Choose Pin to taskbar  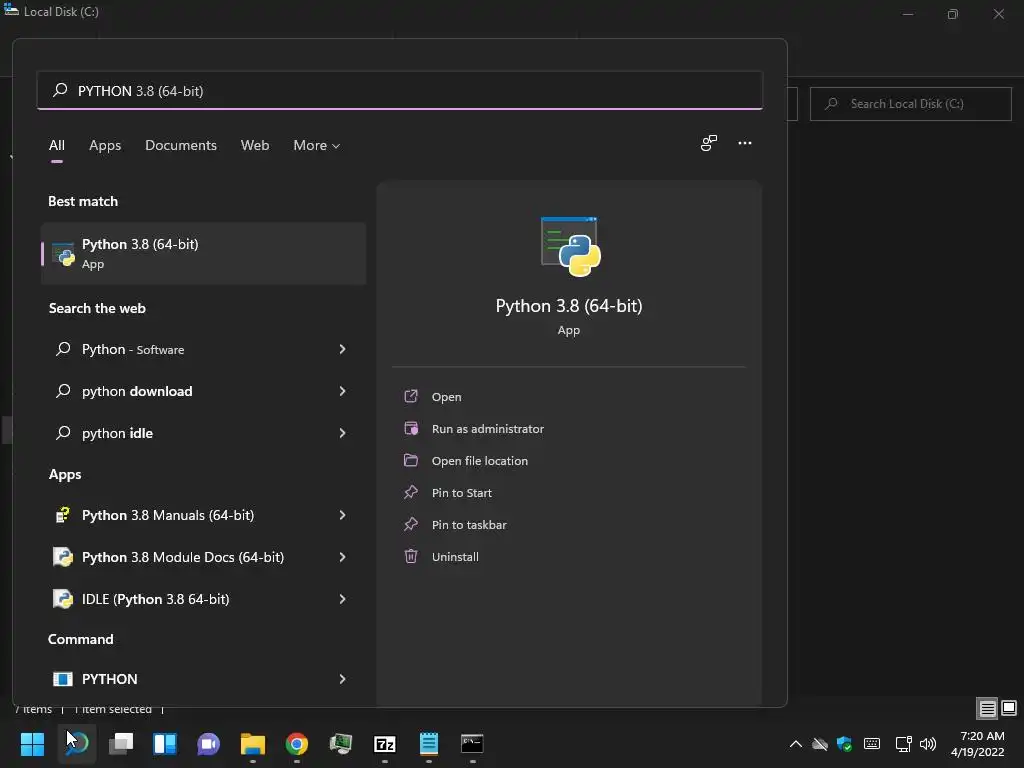[469, 525]
